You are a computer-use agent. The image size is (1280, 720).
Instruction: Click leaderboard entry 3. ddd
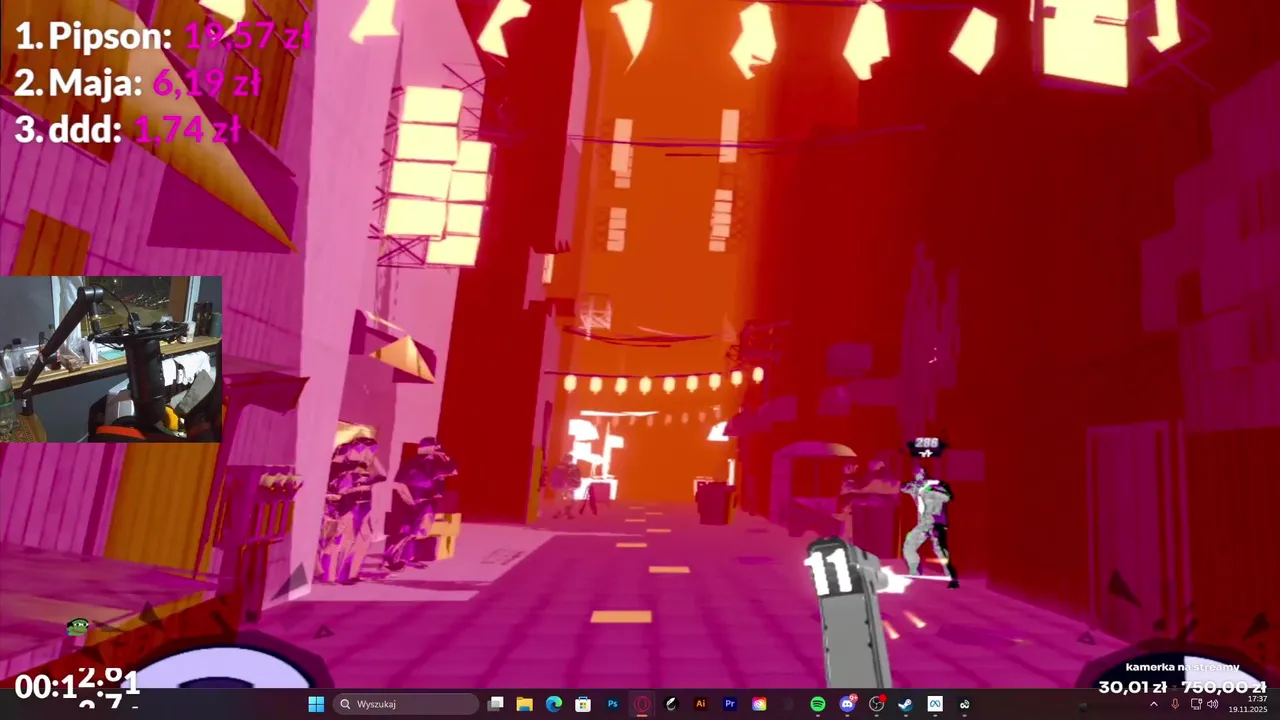[x=68, y=129]
